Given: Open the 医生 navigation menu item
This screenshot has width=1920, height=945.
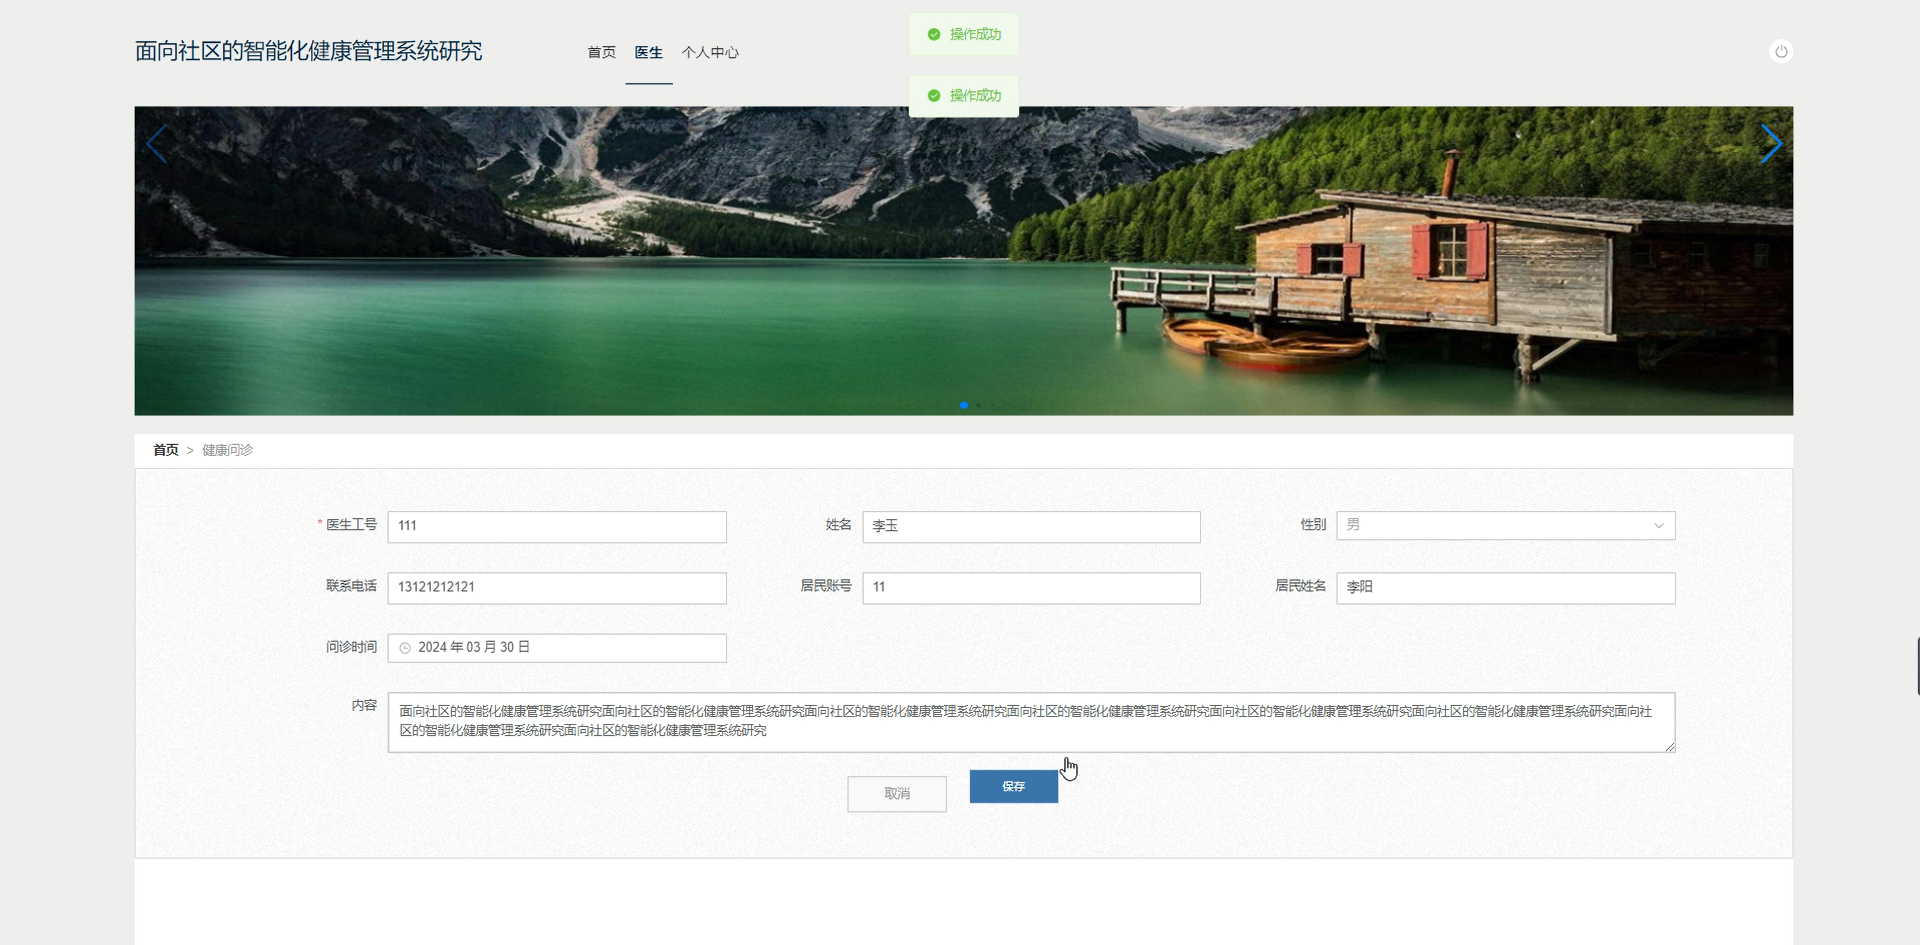Looking at the screenshot, I should coord(648,52).
